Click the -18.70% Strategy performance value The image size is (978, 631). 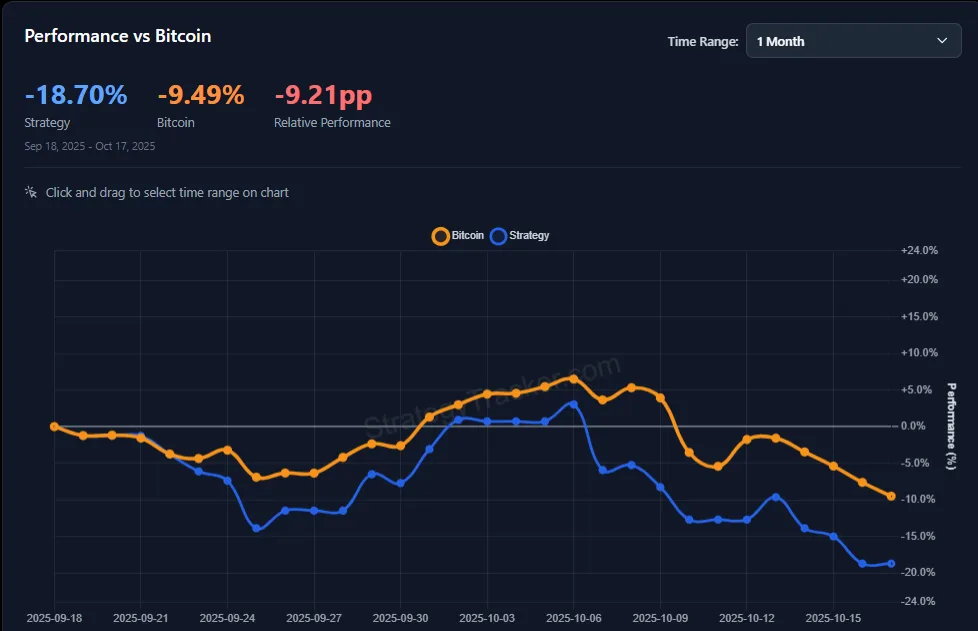pos(76,95)
